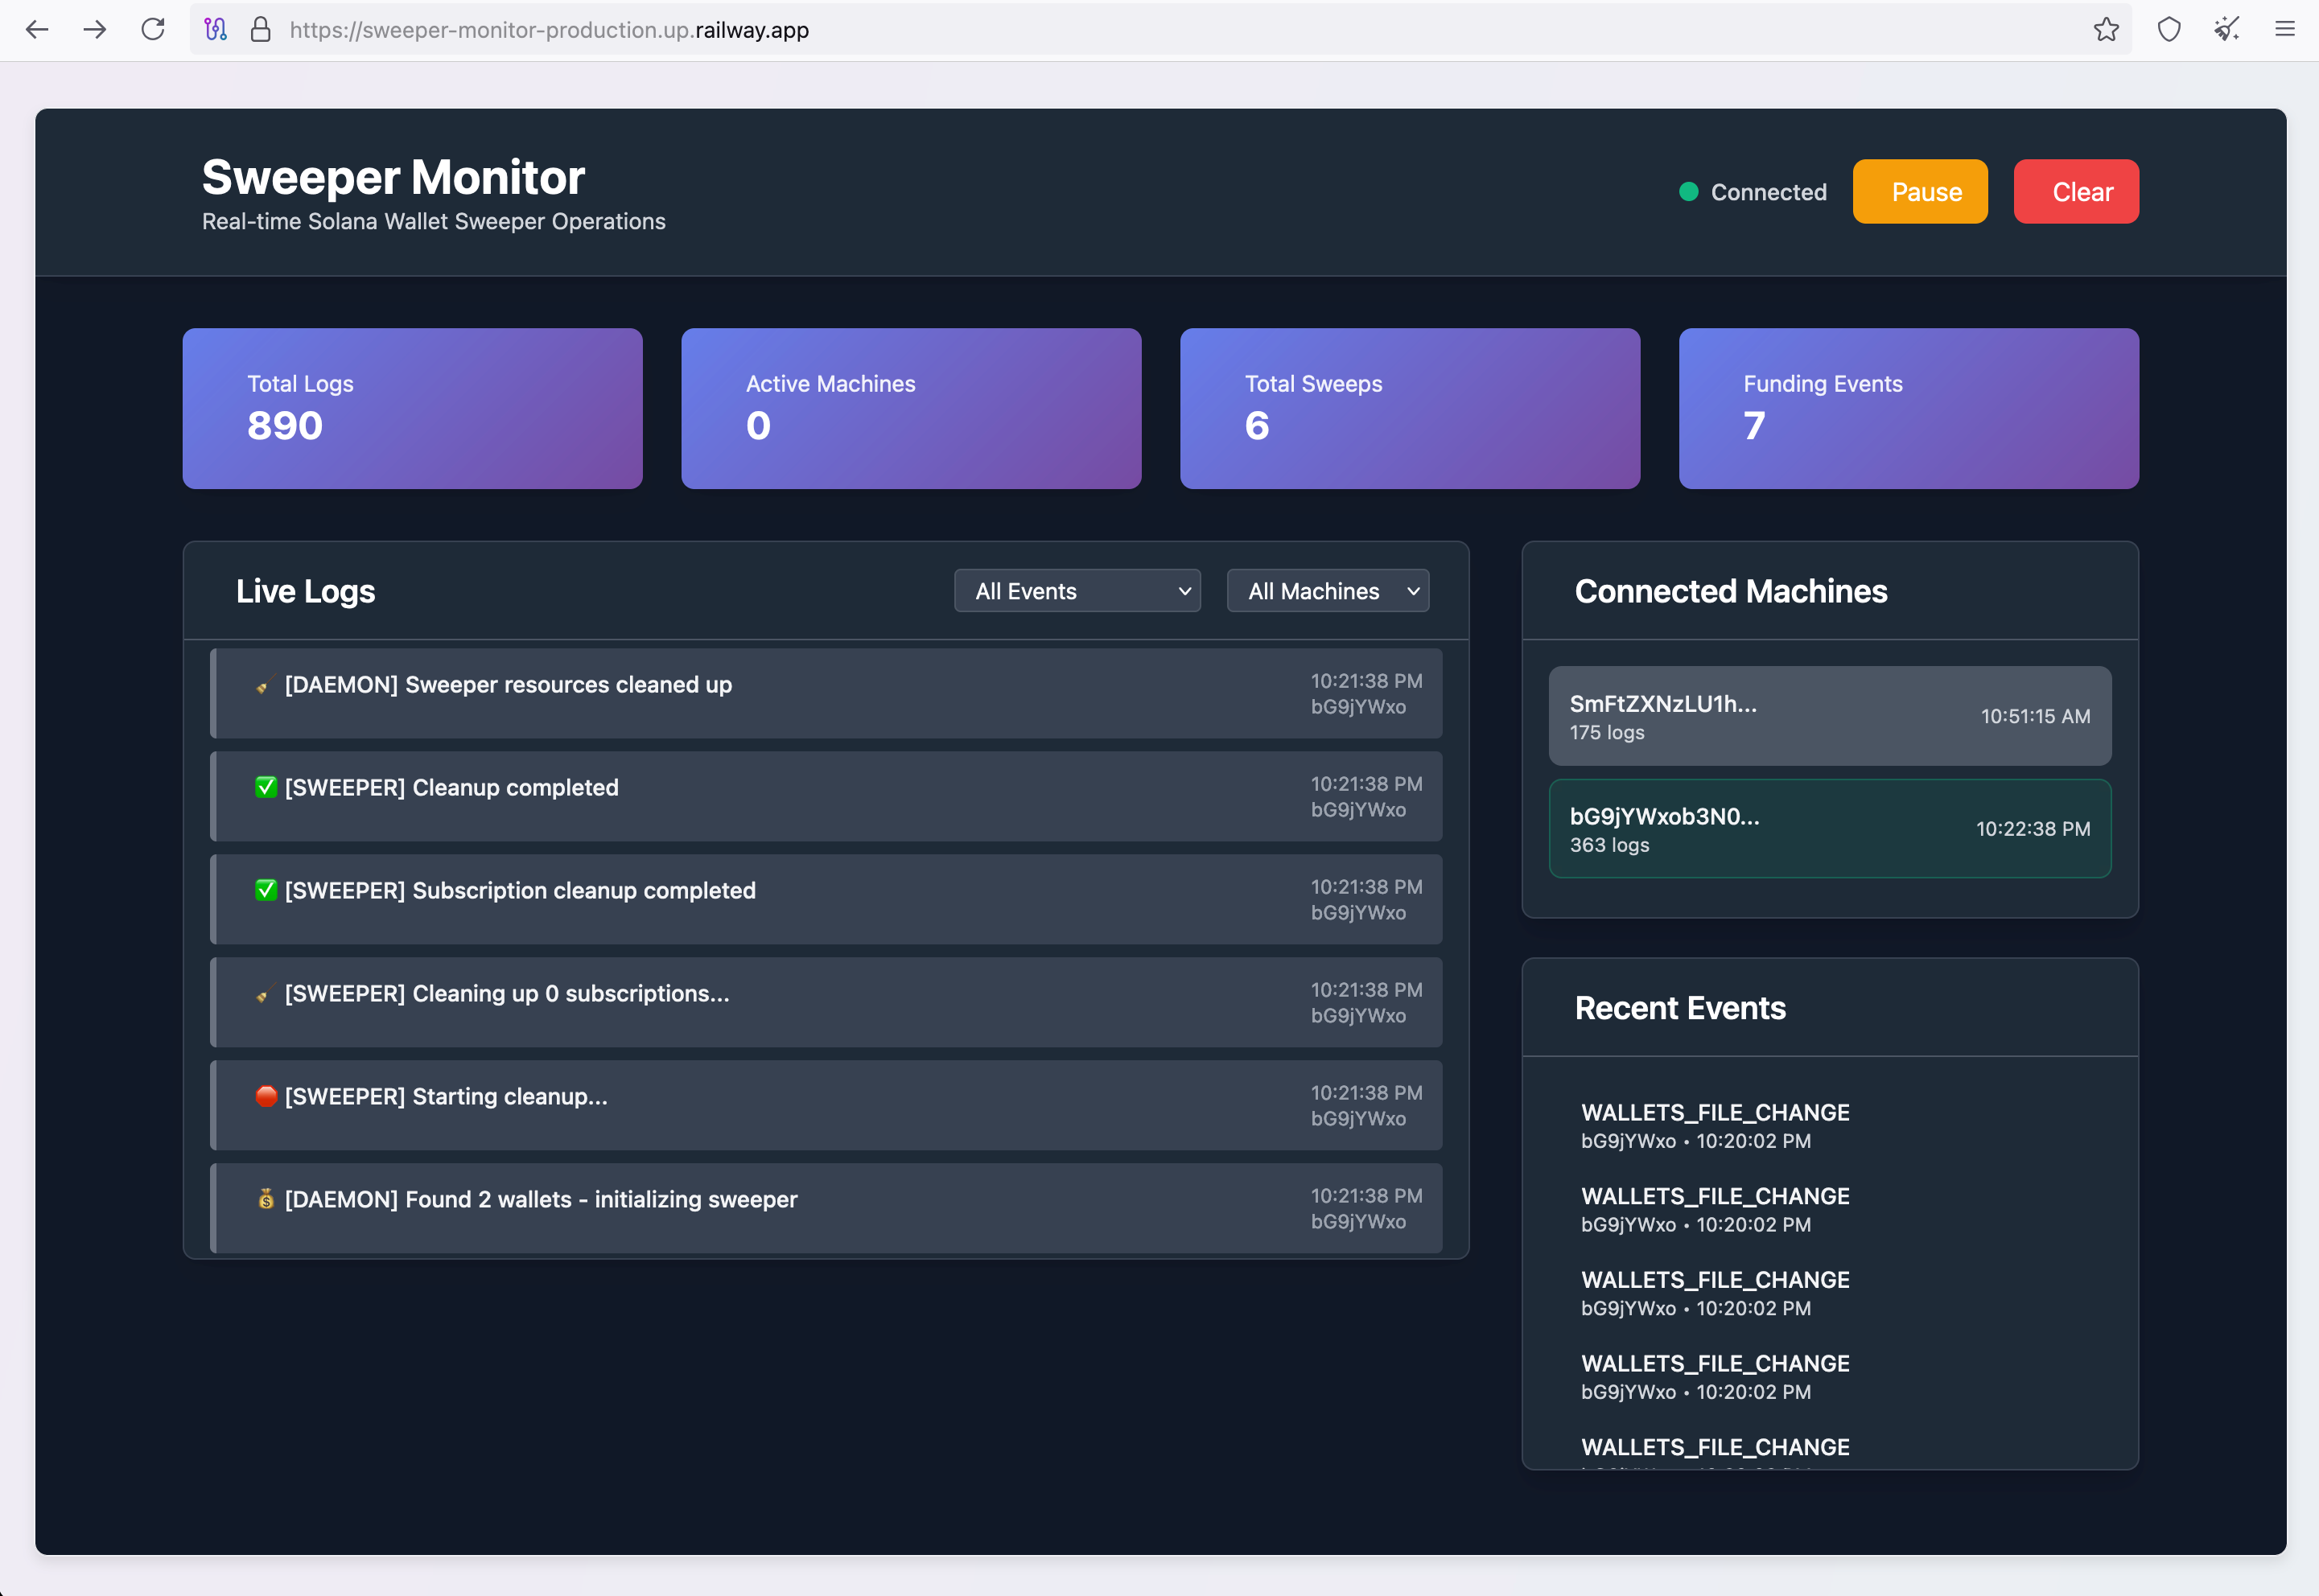This screenshot has height=1596, width=2319.
Task: Select the SmFtZXNzLU1h... connected machine
Action: tap(1830, 716)
